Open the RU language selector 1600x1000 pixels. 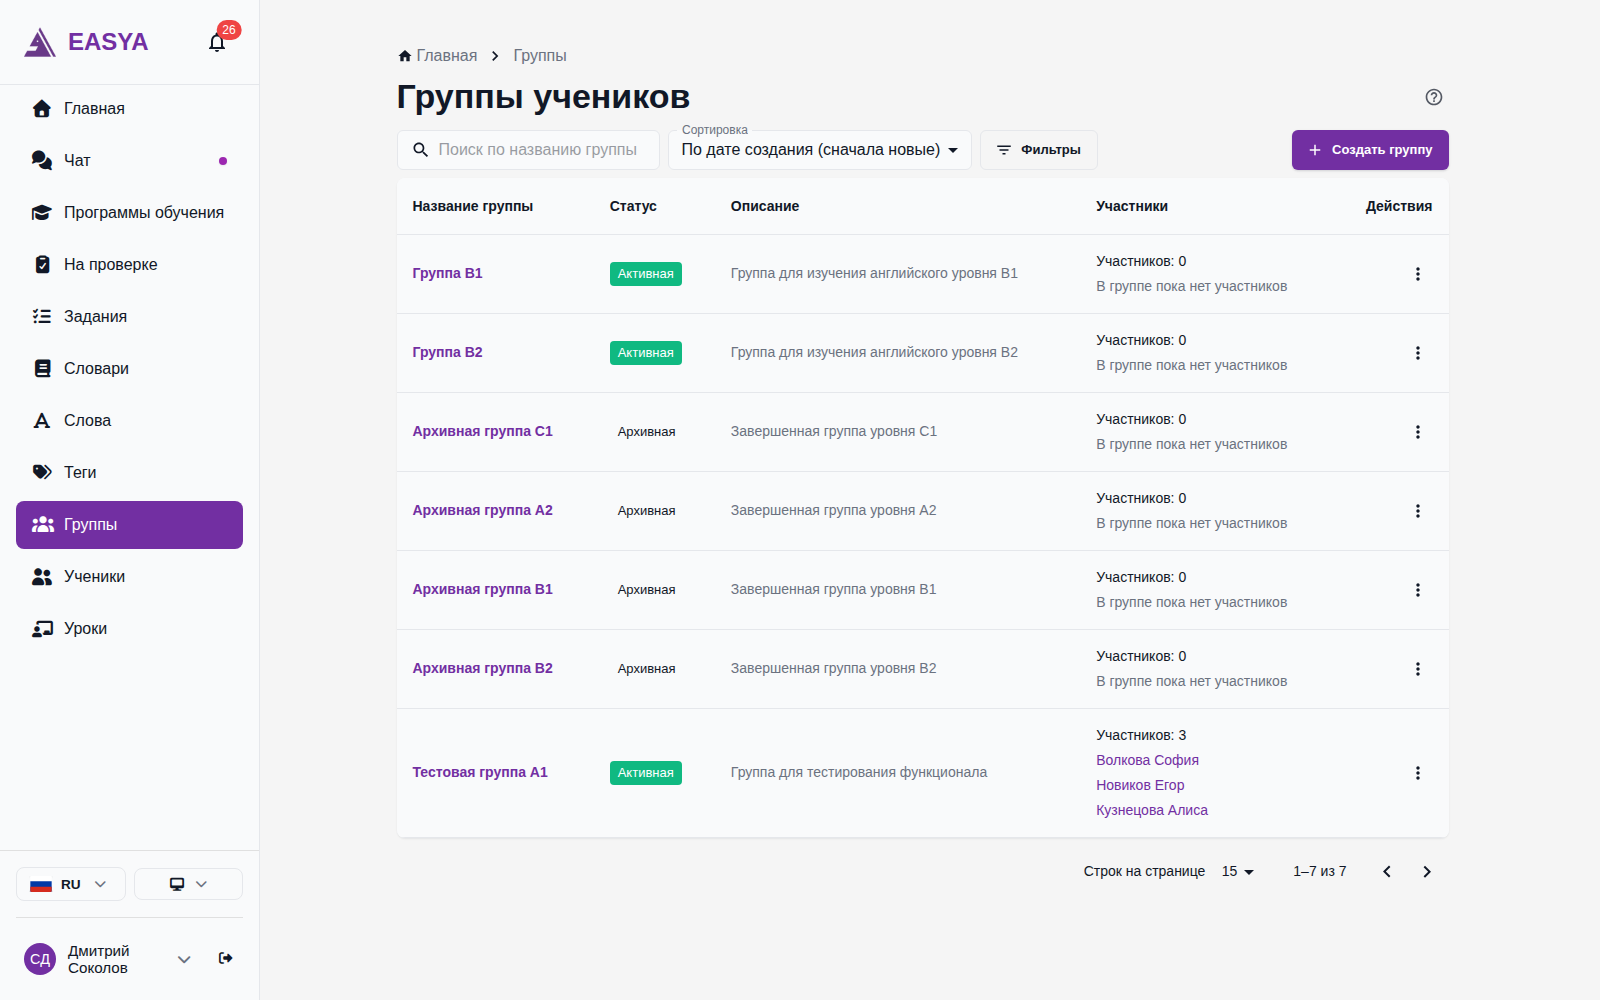(70, 884)
